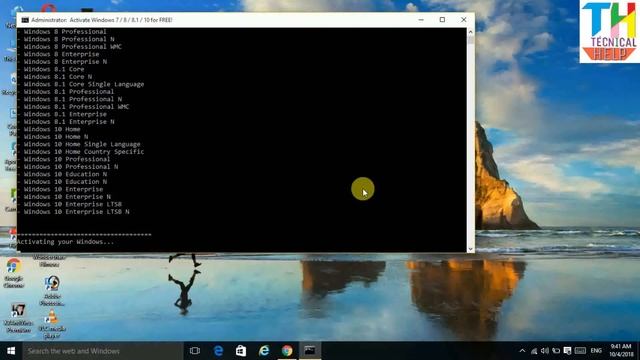Open the Action Center notifications icon
Screen dimensions: 640x360
567,351
